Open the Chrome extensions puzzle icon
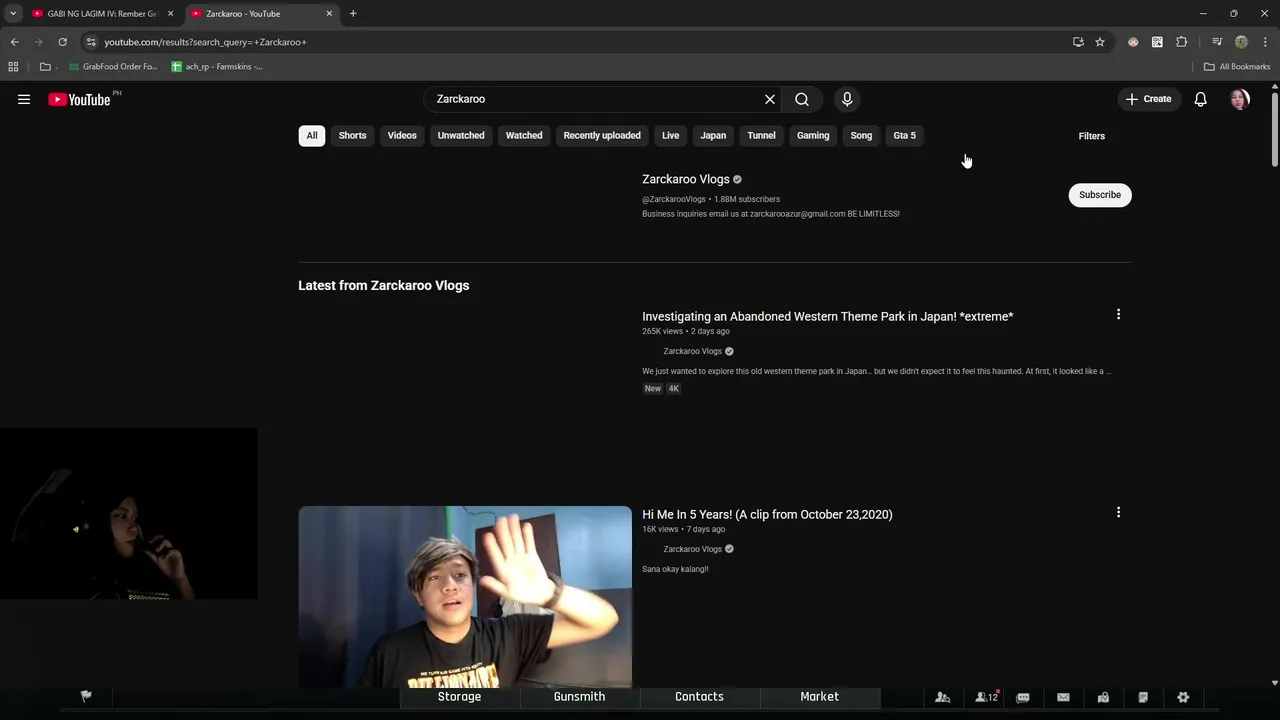 coord(1182,42)
